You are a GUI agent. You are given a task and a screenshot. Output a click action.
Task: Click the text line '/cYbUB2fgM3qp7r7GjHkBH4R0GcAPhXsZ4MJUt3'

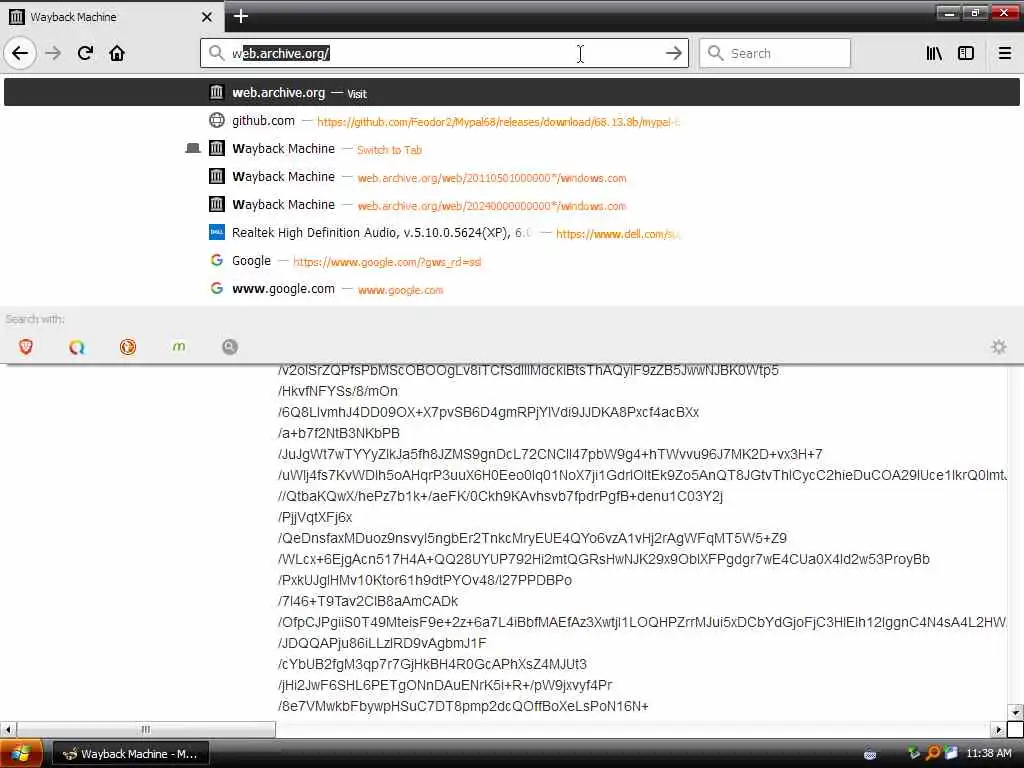432,664
